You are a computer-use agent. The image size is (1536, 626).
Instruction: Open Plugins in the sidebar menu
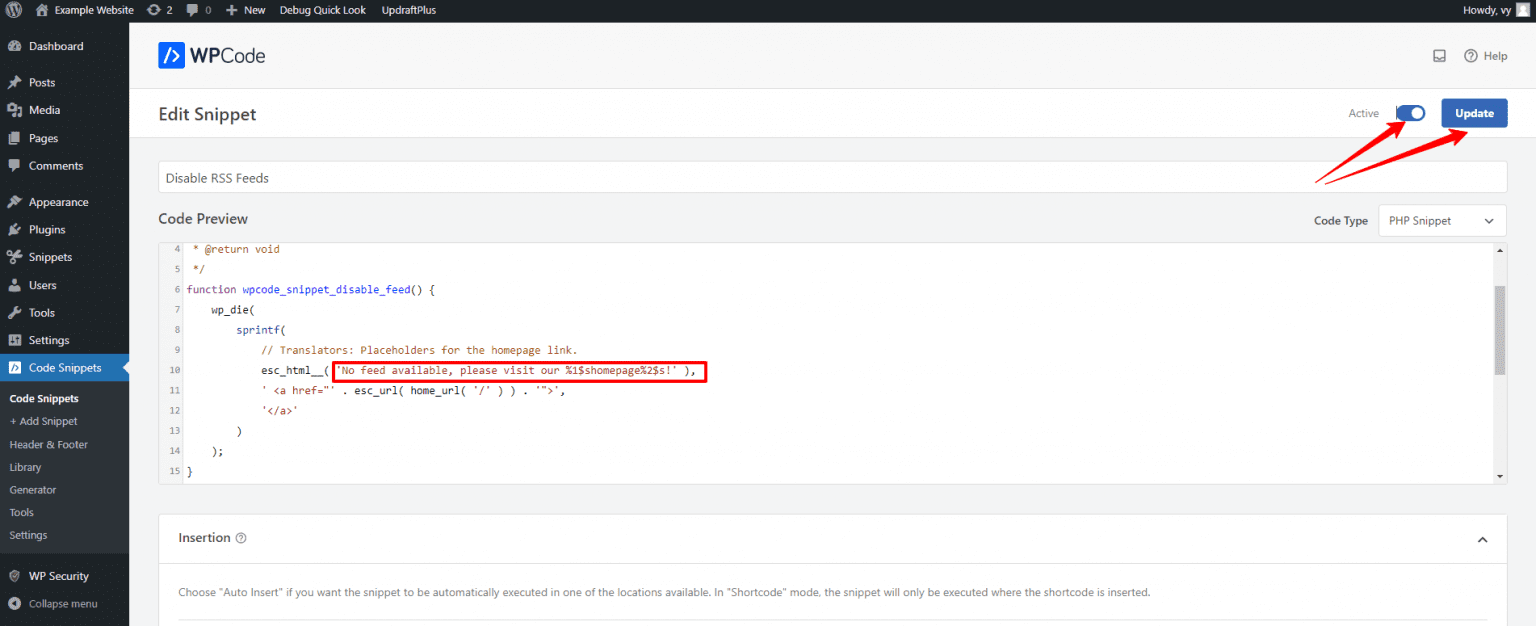click(46, 229)
